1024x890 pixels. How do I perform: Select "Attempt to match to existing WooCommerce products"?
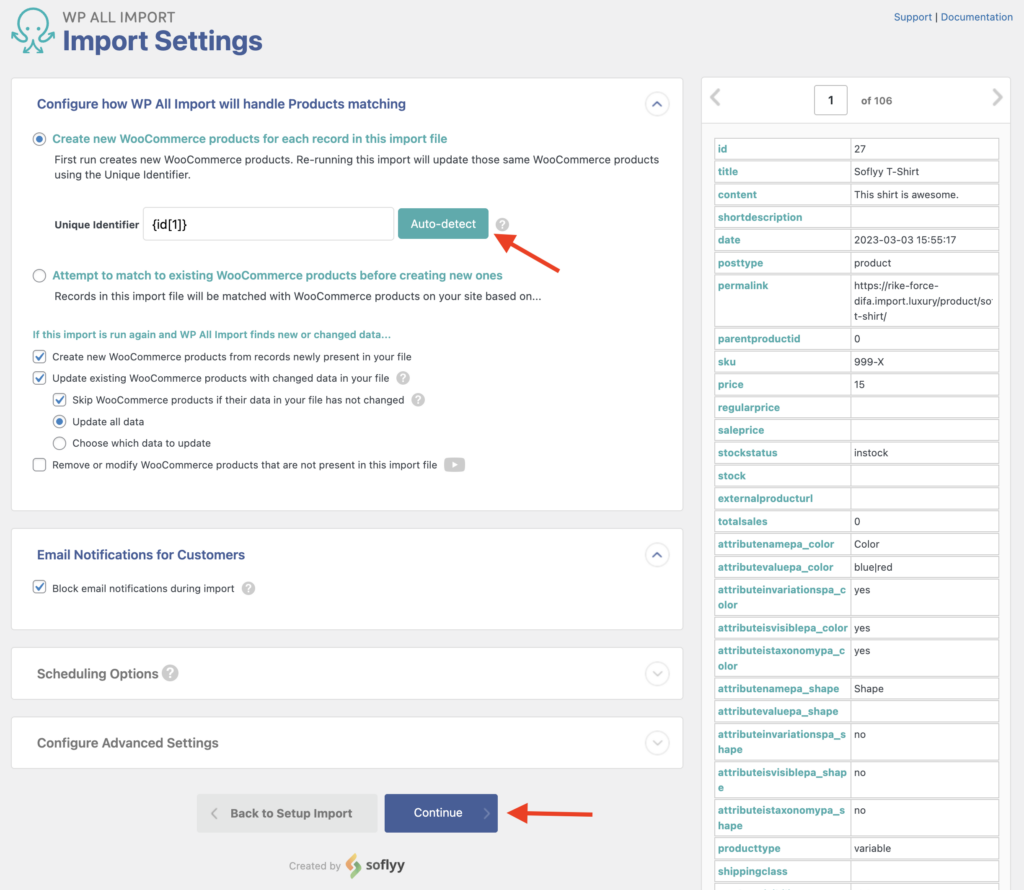(x=37, y=275)
